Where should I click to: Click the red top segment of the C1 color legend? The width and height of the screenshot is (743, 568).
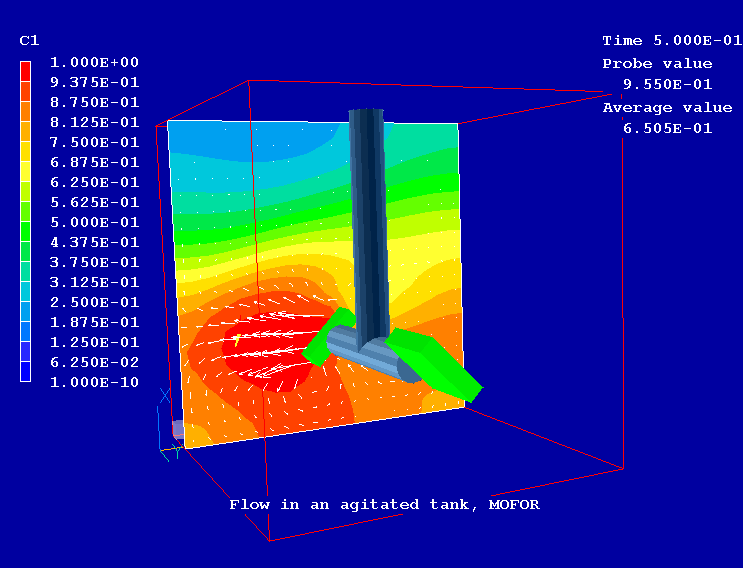tap(26, 72)
